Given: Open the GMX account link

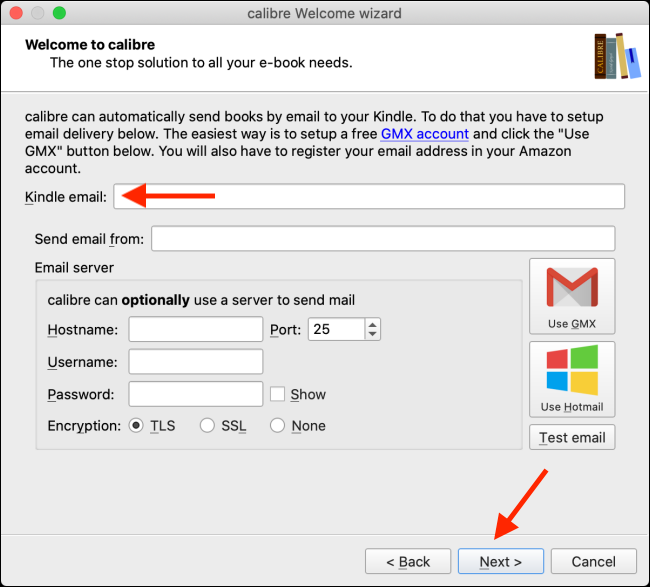Looking at the screenshot, I should (x=424, y=134).
